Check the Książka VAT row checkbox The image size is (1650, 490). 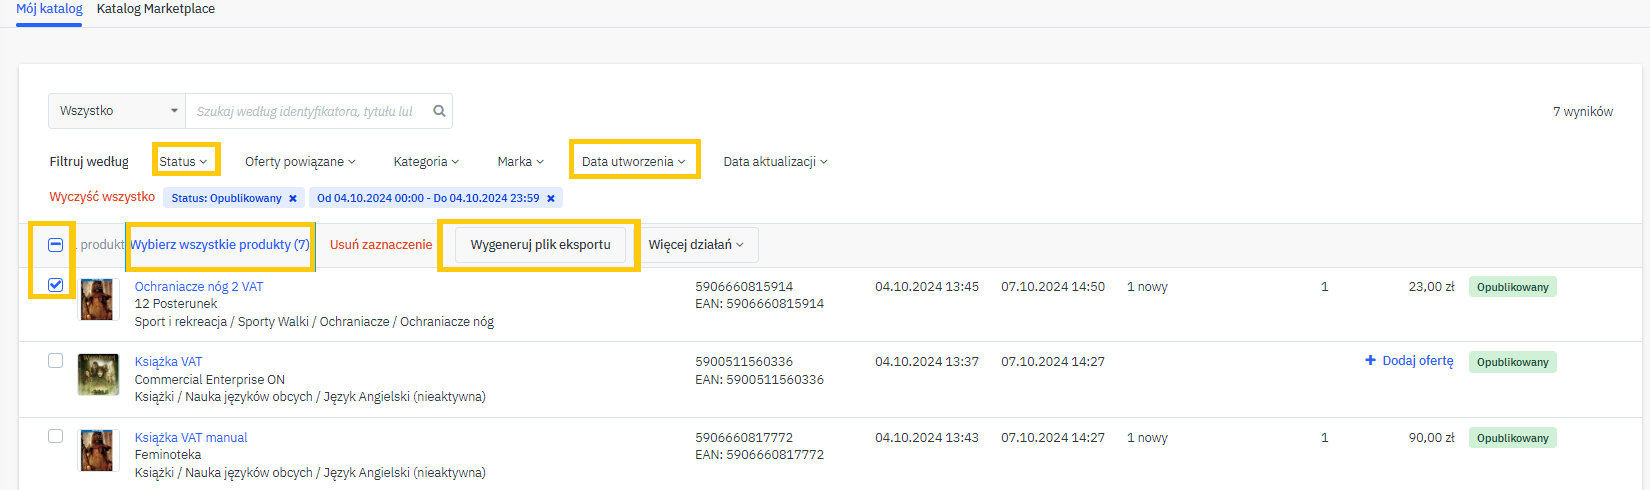tap(56, 360)
